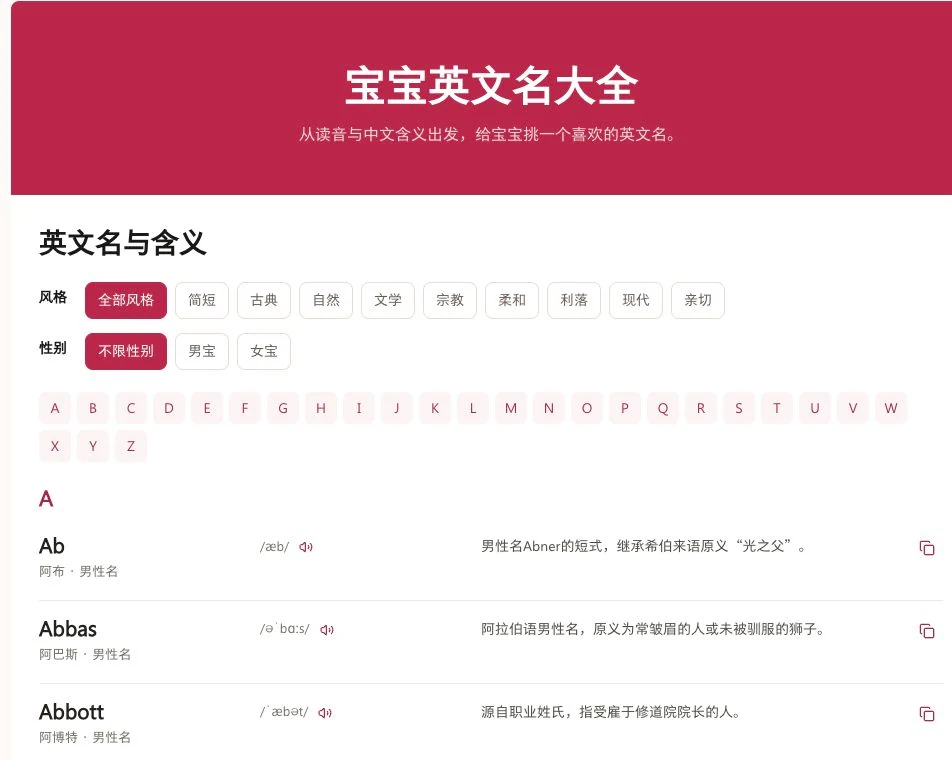Filter names by 柔和 style
The height and width of the screenshot is (760, 952).
pos(512,300)
